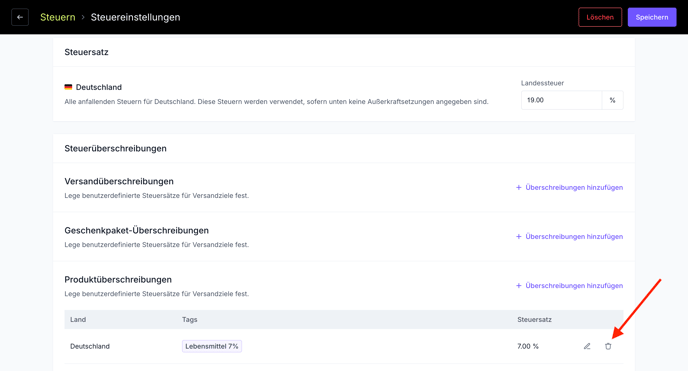Add override under Versandüberschreibungen

570,188
